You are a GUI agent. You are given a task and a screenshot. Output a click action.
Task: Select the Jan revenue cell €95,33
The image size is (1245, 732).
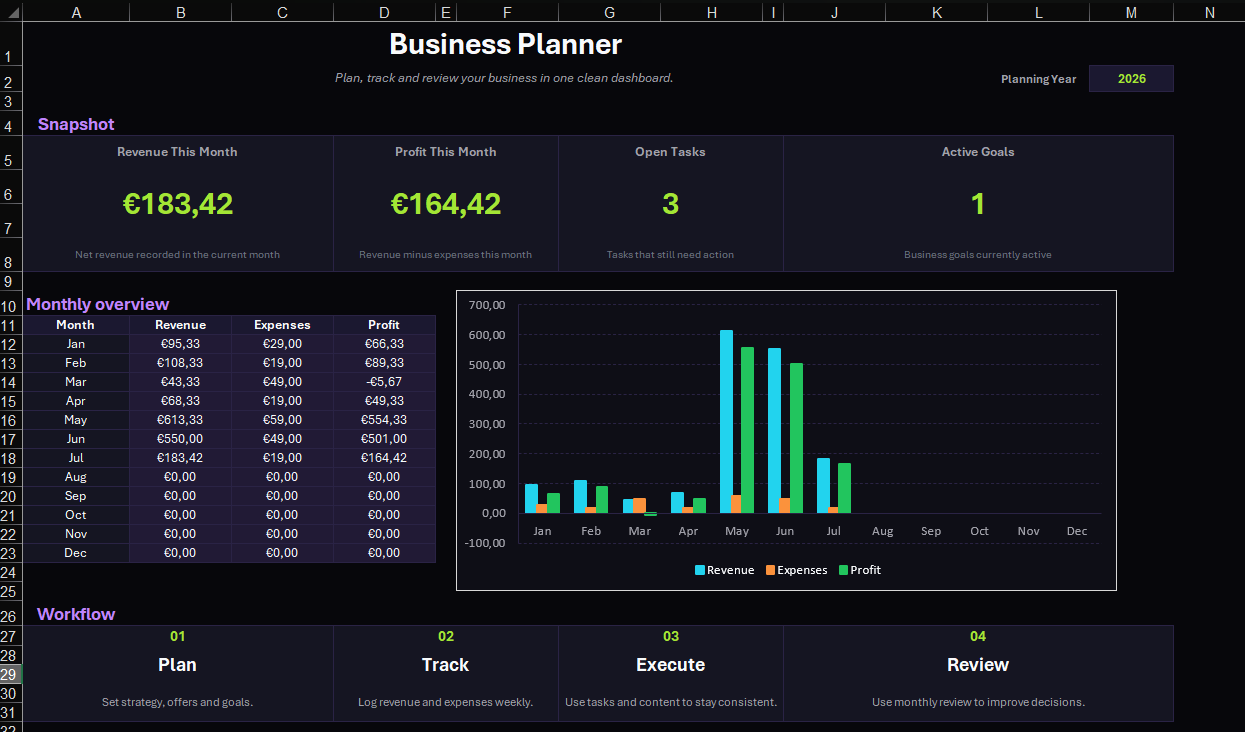click(180, 344)
